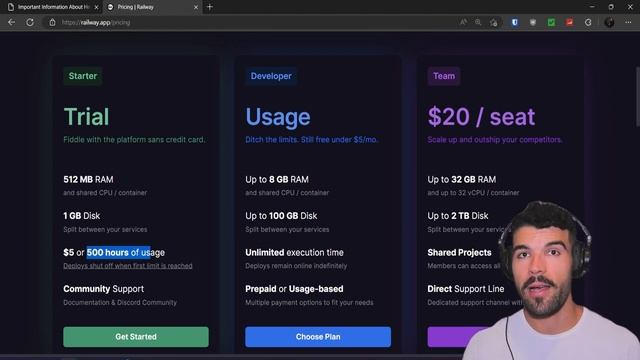This screenshot has height=360, width=640.
Task: Click 'Up to 8 GB RAM' text
Action: point(277,180)
